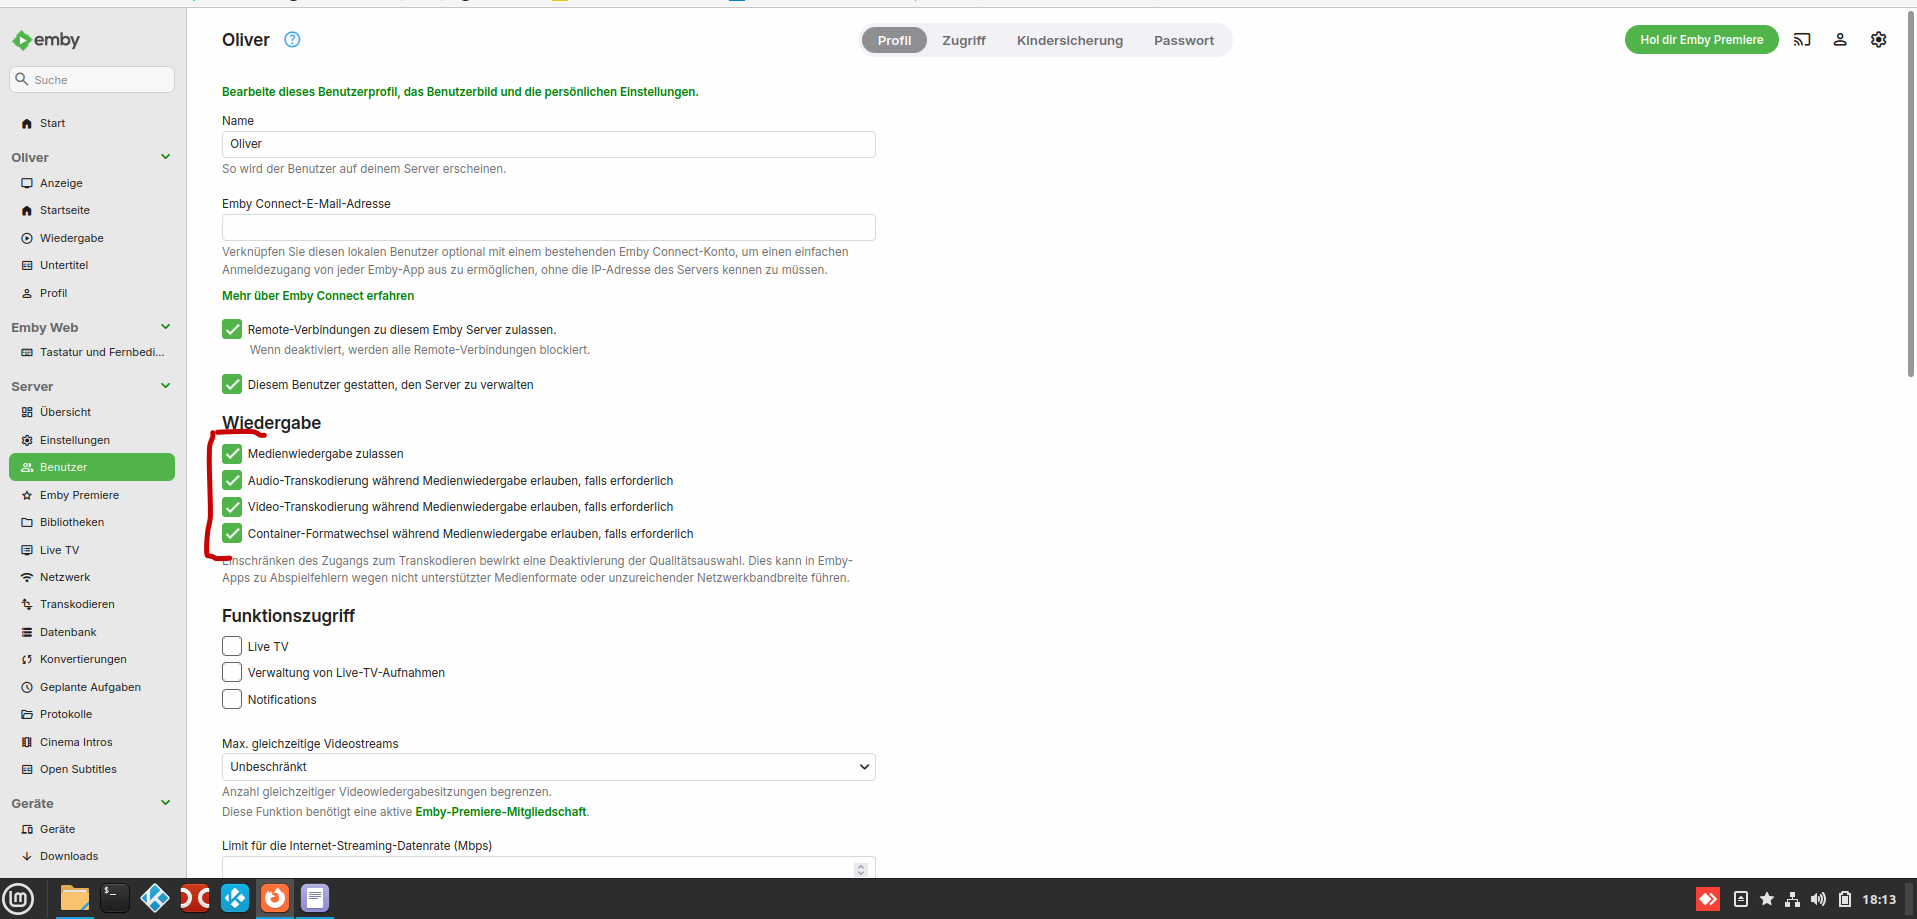Viewport: 1917px width, 919px height.
Task: Click the AnyDesk tray icon
Action: tap(1708, 899)
